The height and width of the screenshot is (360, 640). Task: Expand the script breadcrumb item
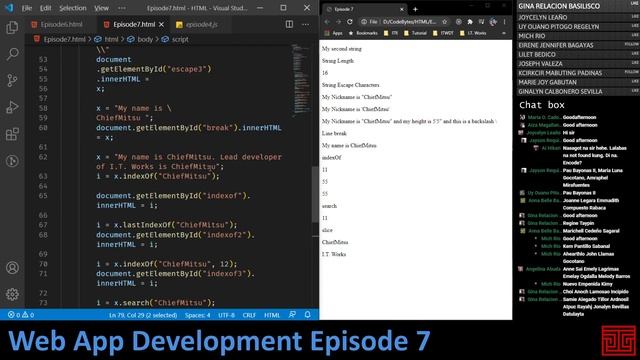[175, 39]
